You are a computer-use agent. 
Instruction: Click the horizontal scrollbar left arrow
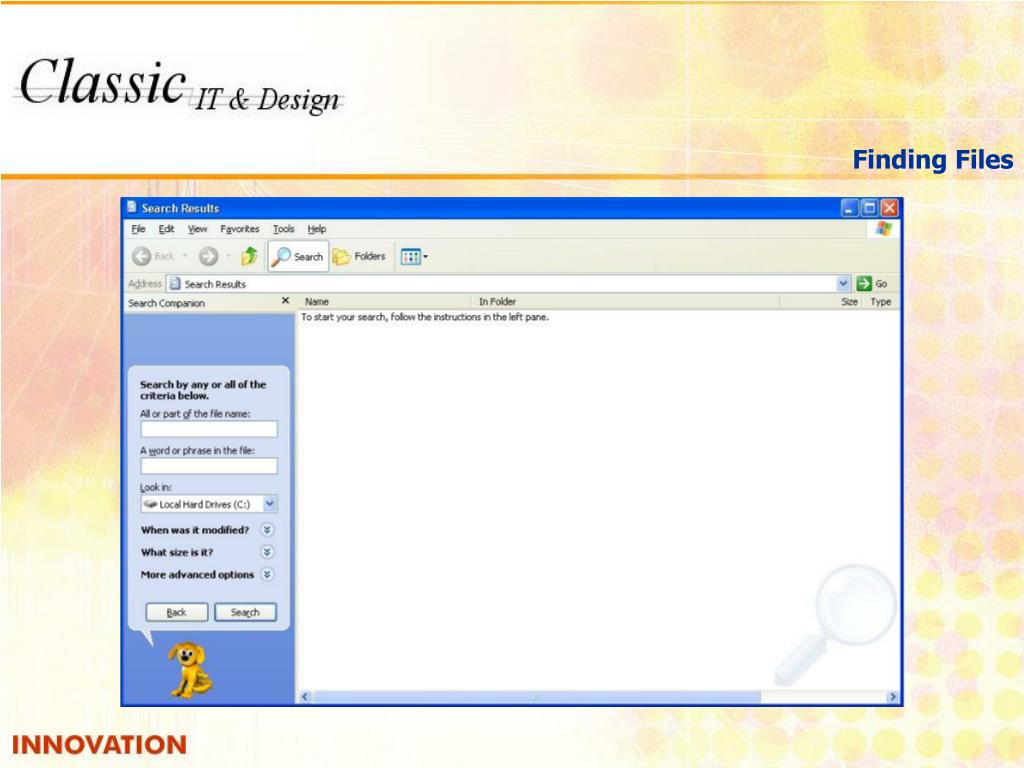(x=304, y=697)
